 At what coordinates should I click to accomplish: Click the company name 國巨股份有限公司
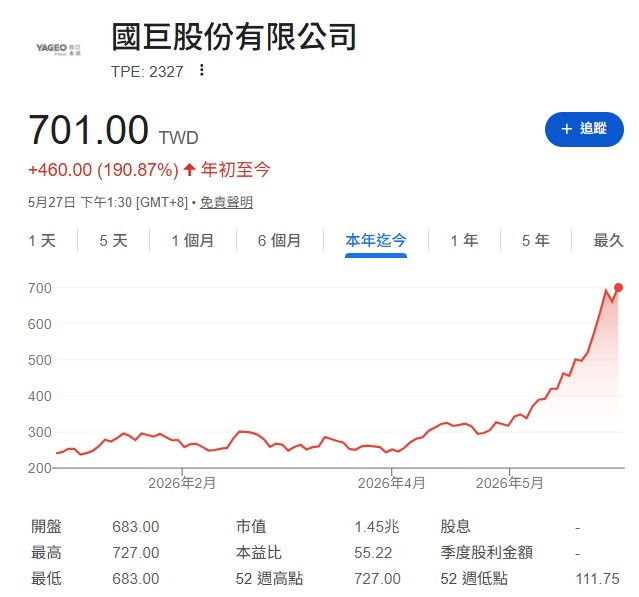(234, 37)
